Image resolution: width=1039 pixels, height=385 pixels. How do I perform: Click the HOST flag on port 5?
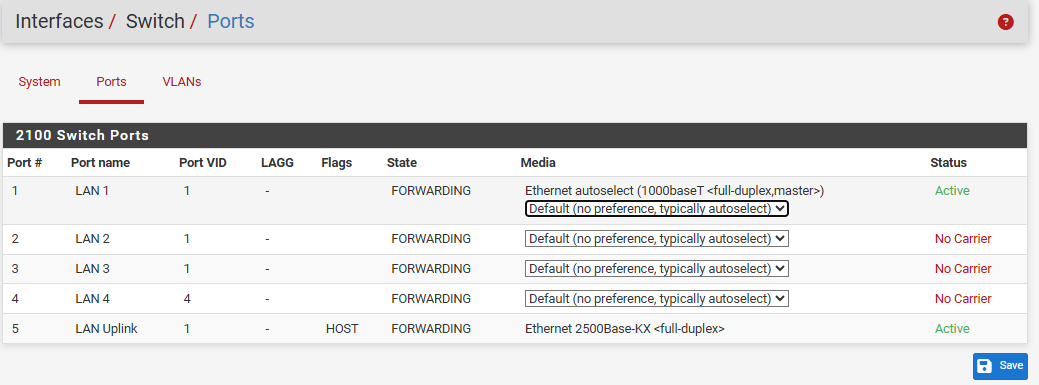click(342, 329)
